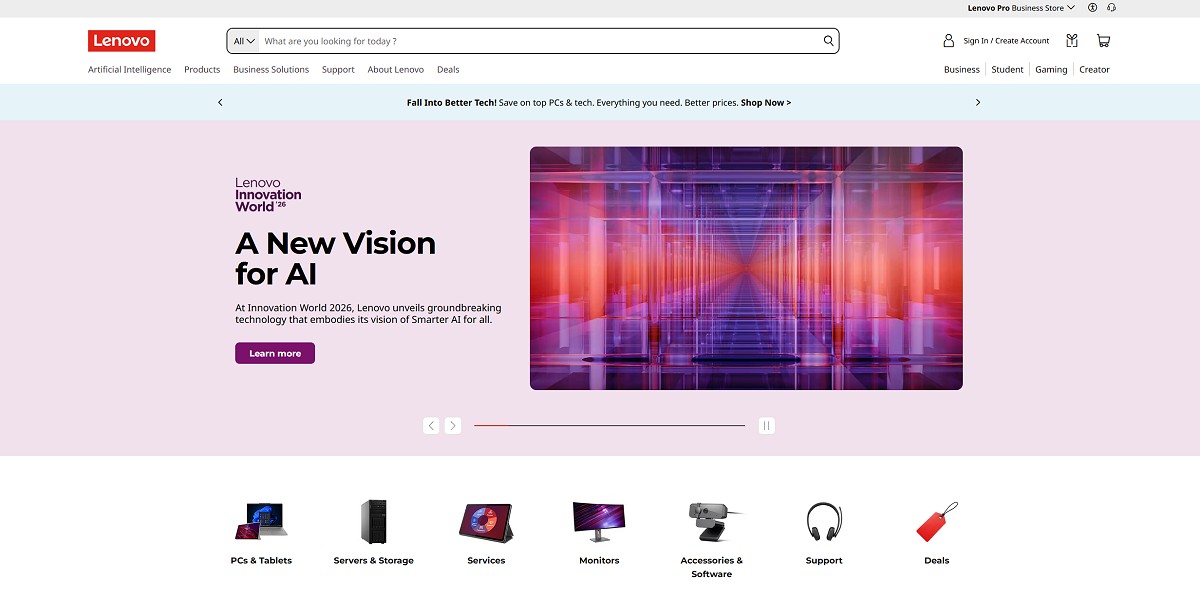Screen dimensions: 1200x601
Task: Show next promo banner message
Action: (978, 102)
